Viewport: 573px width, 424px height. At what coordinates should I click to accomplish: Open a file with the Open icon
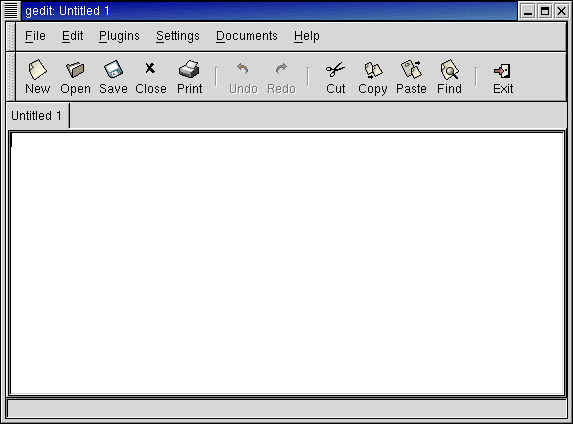point(75,69)
